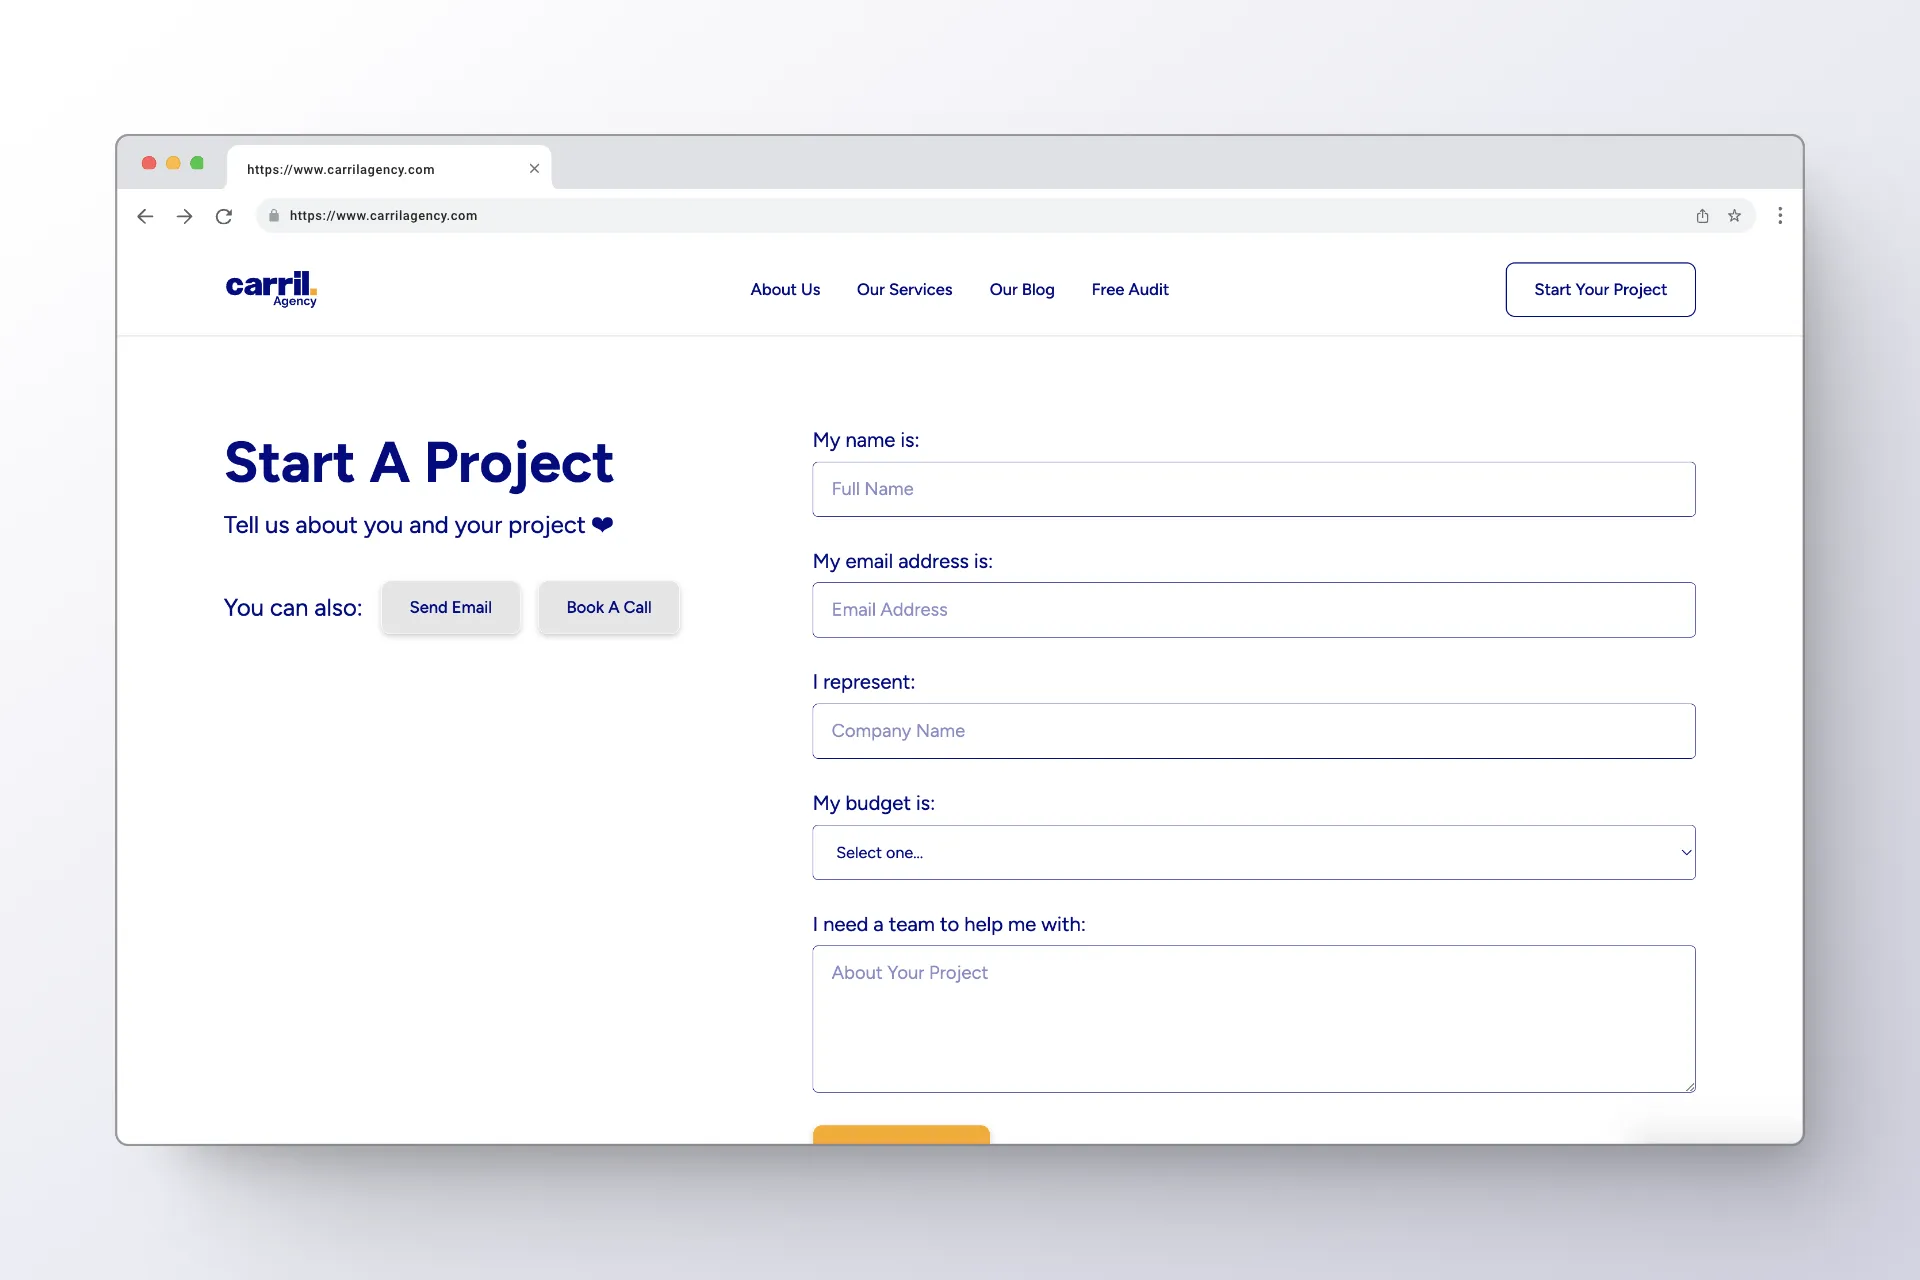Select the carrilagency.com browser tab

[389, 168]
